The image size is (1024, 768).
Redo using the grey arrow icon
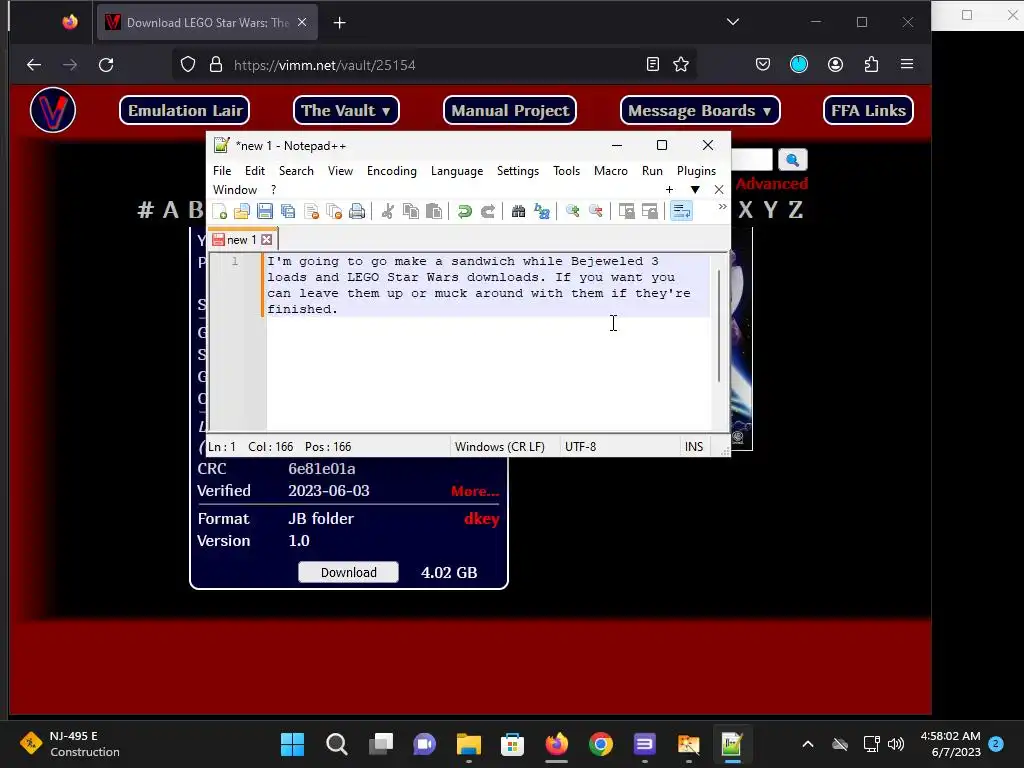click(x=487, y=212)
